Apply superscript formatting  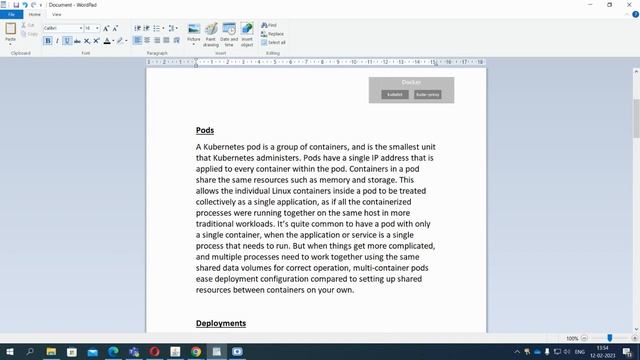coord(96,41)
